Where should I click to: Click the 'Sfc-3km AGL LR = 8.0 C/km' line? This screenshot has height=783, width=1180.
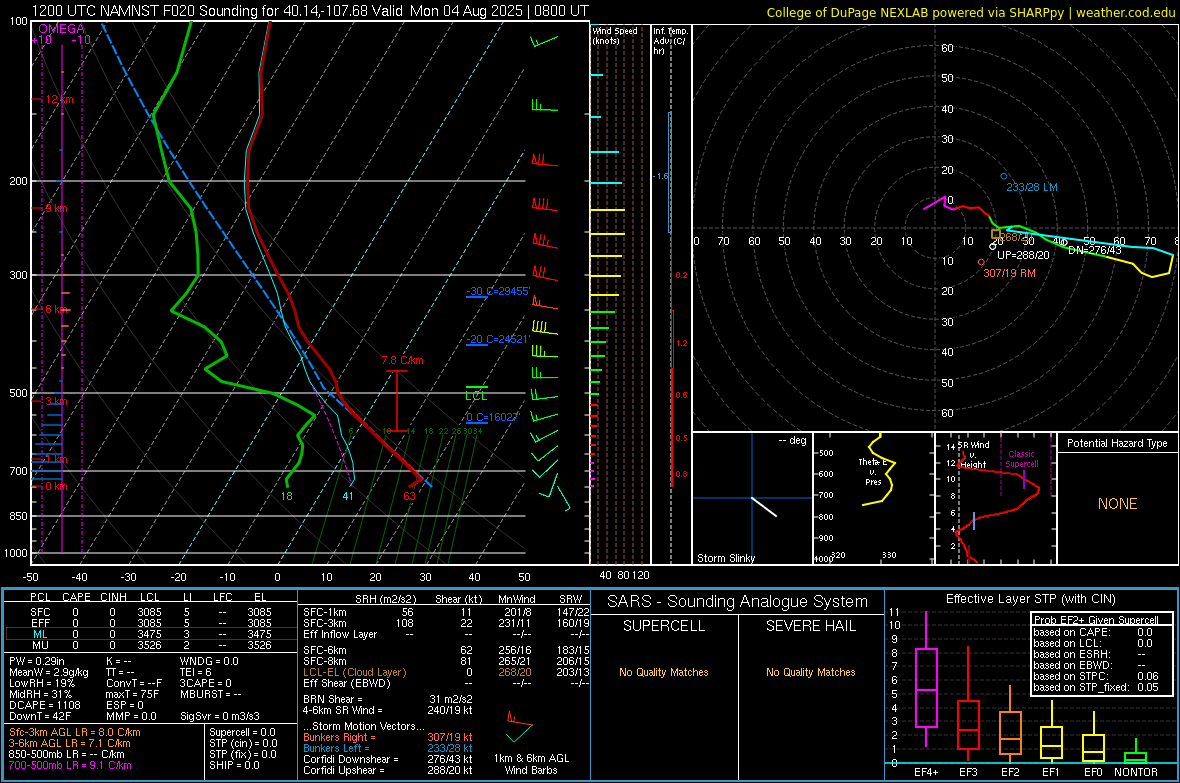pyautogui.click(x=75, y=733)
